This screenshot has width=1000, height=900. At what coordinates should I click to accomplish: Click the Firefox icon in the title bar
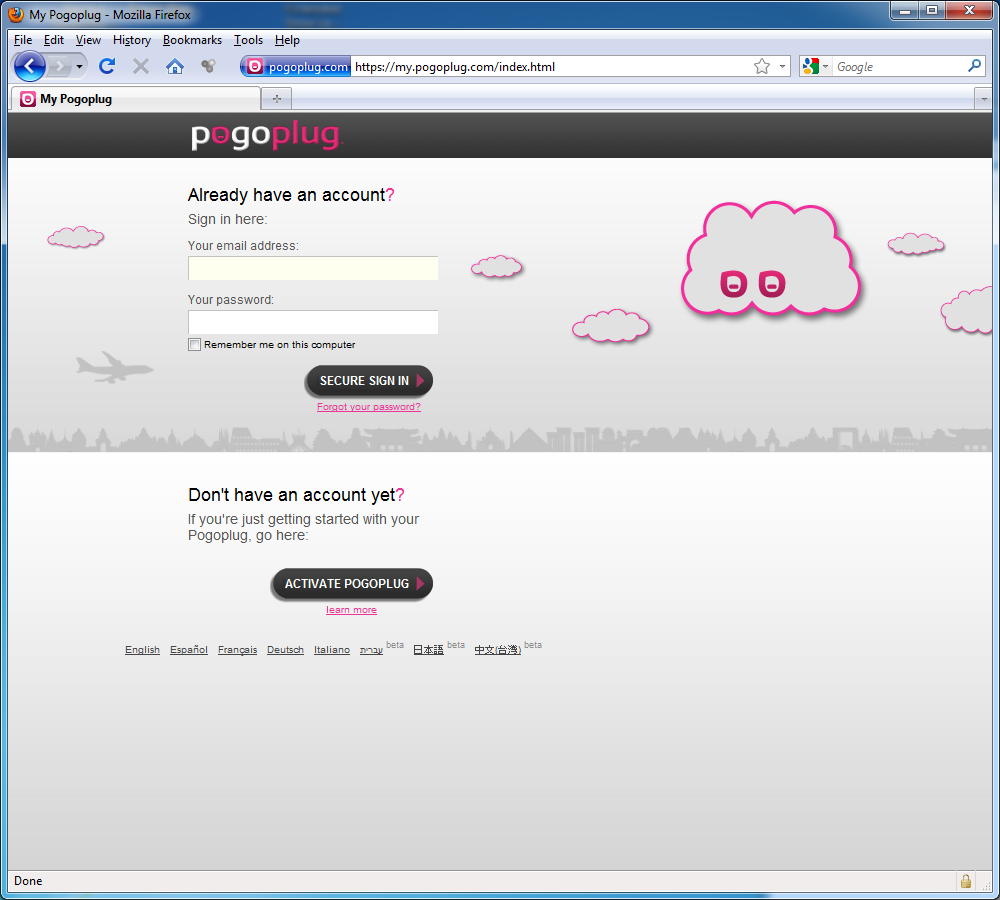tap(16, 14)
